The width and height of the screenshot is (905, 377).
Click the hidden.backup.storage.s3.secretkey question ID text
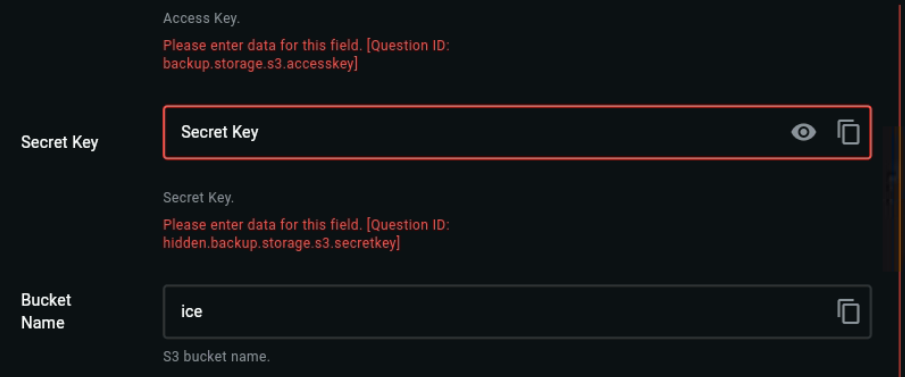click(x=282, y=243)
